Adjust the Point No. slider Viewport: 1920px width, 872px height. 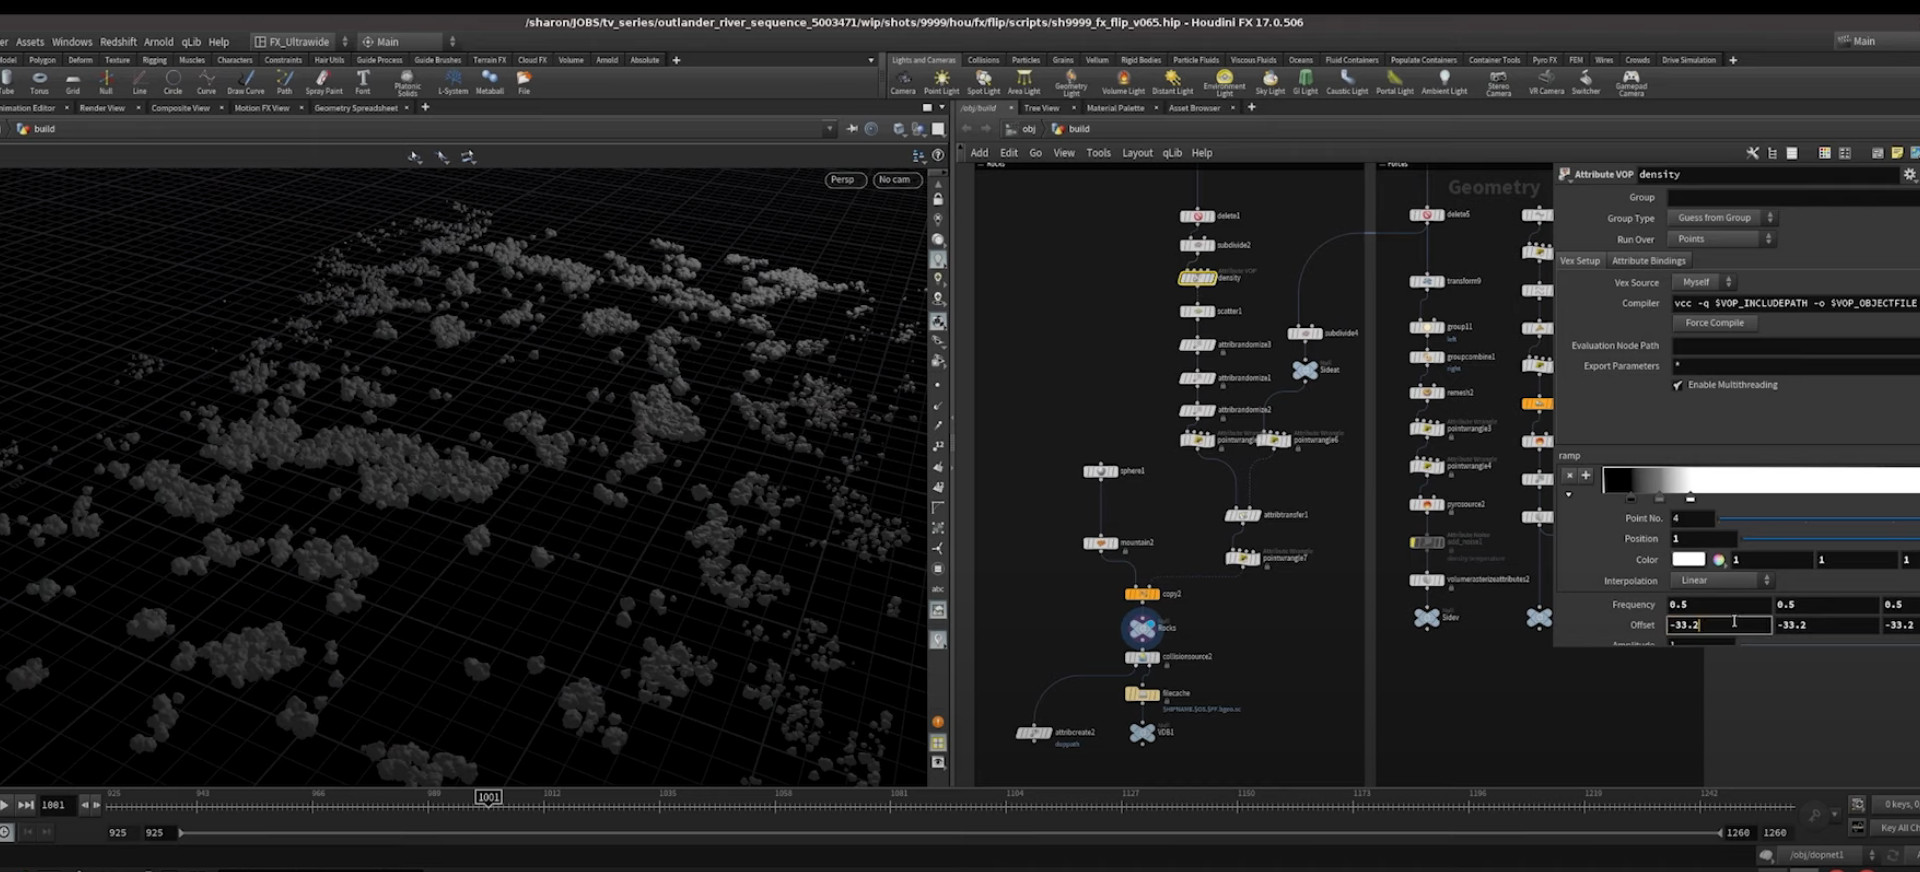pos(1818,518)
